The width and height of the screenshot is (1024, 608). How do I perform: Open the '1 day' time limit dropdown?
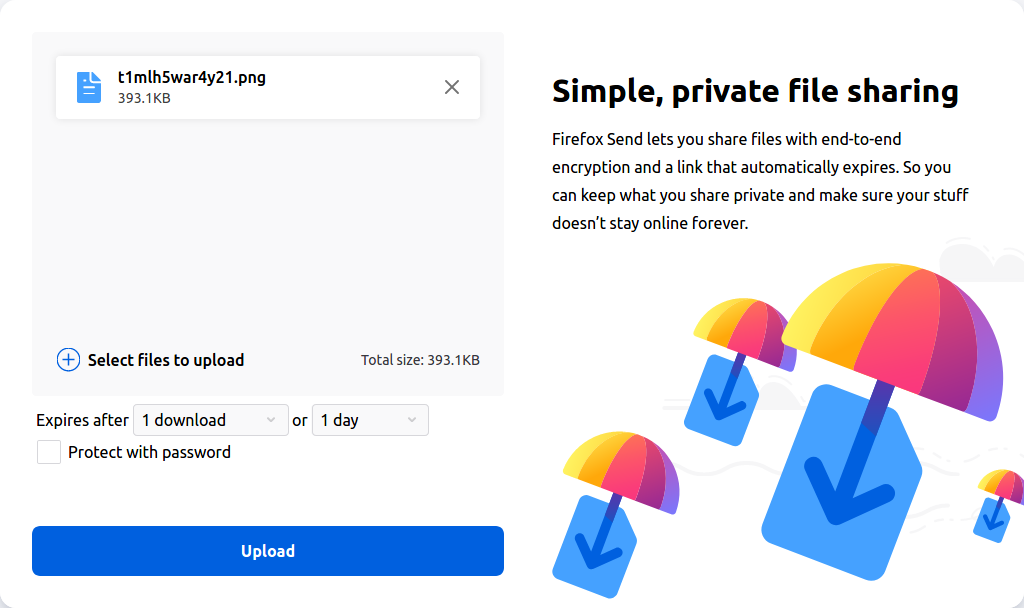pyautogui.click(x=368, y=420)
